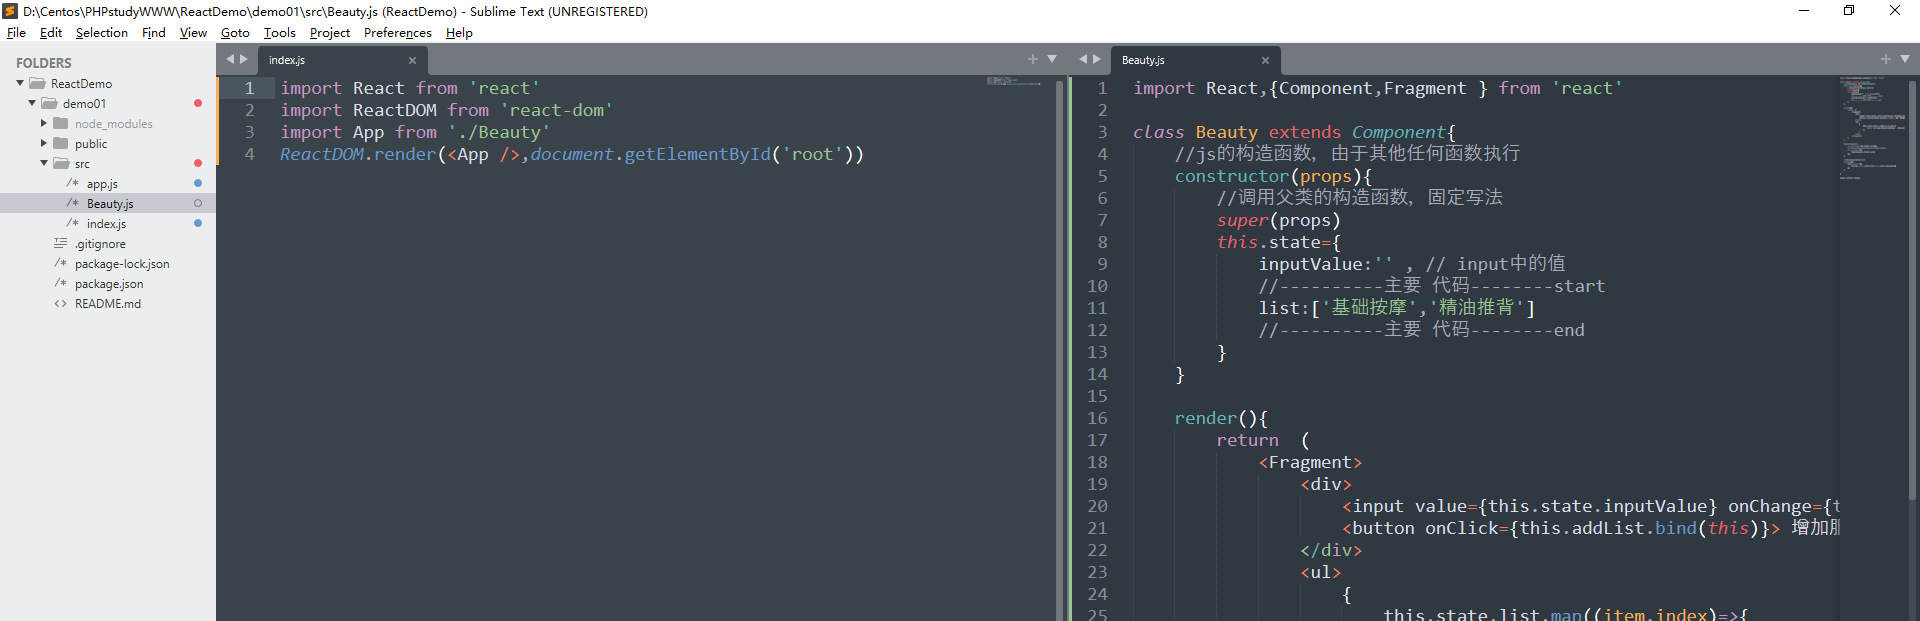This screenshot has width=1920, height=621.
Task: Open tab list dropdown in left pane
Action: [1052, 59]
